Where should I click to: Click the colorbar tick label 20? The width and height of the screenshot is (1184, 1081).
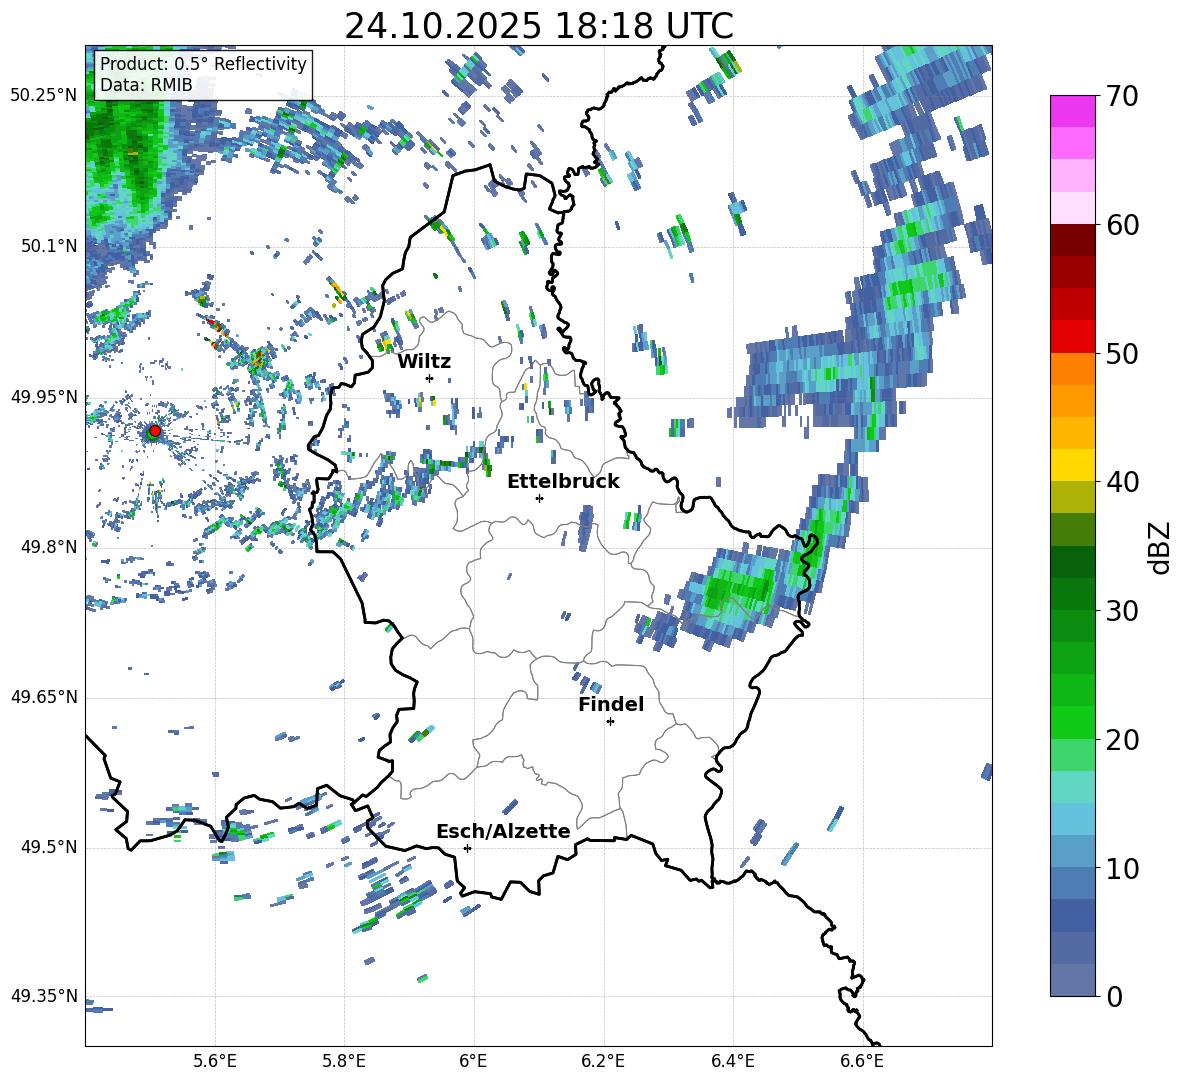[1122, 740]
